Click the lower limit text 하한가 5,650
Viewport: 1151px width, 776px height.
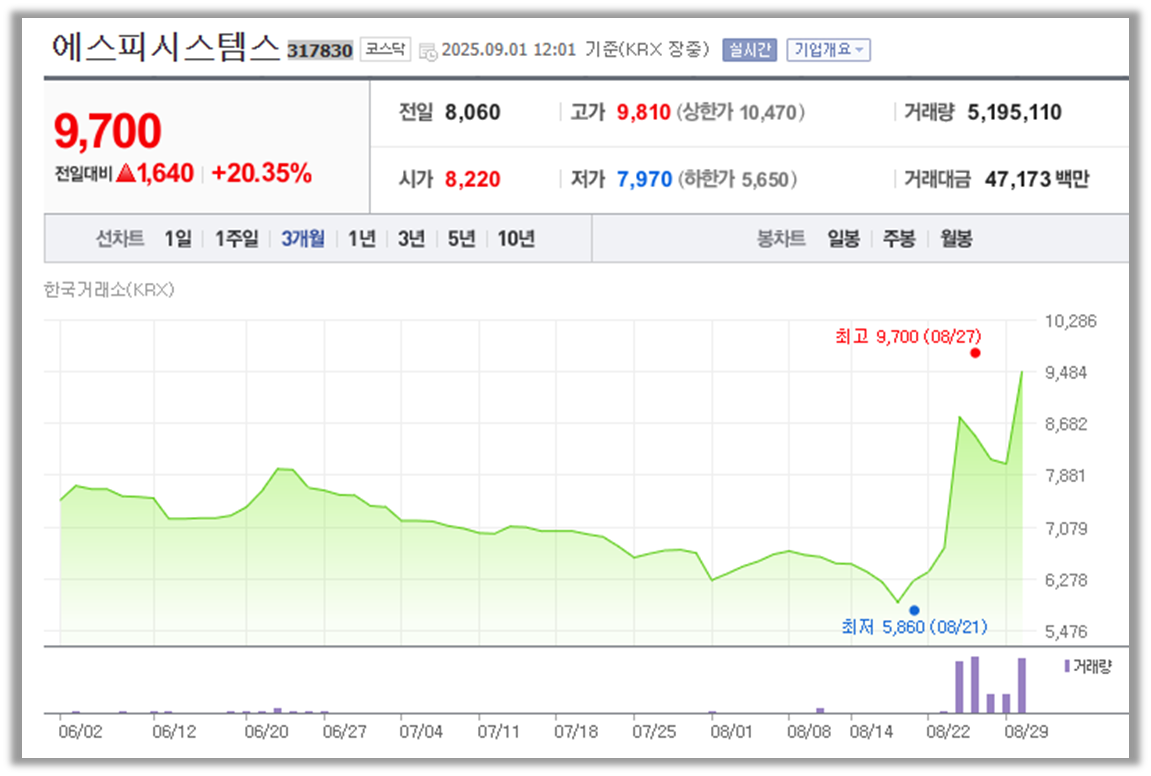(x=737, y=179)
